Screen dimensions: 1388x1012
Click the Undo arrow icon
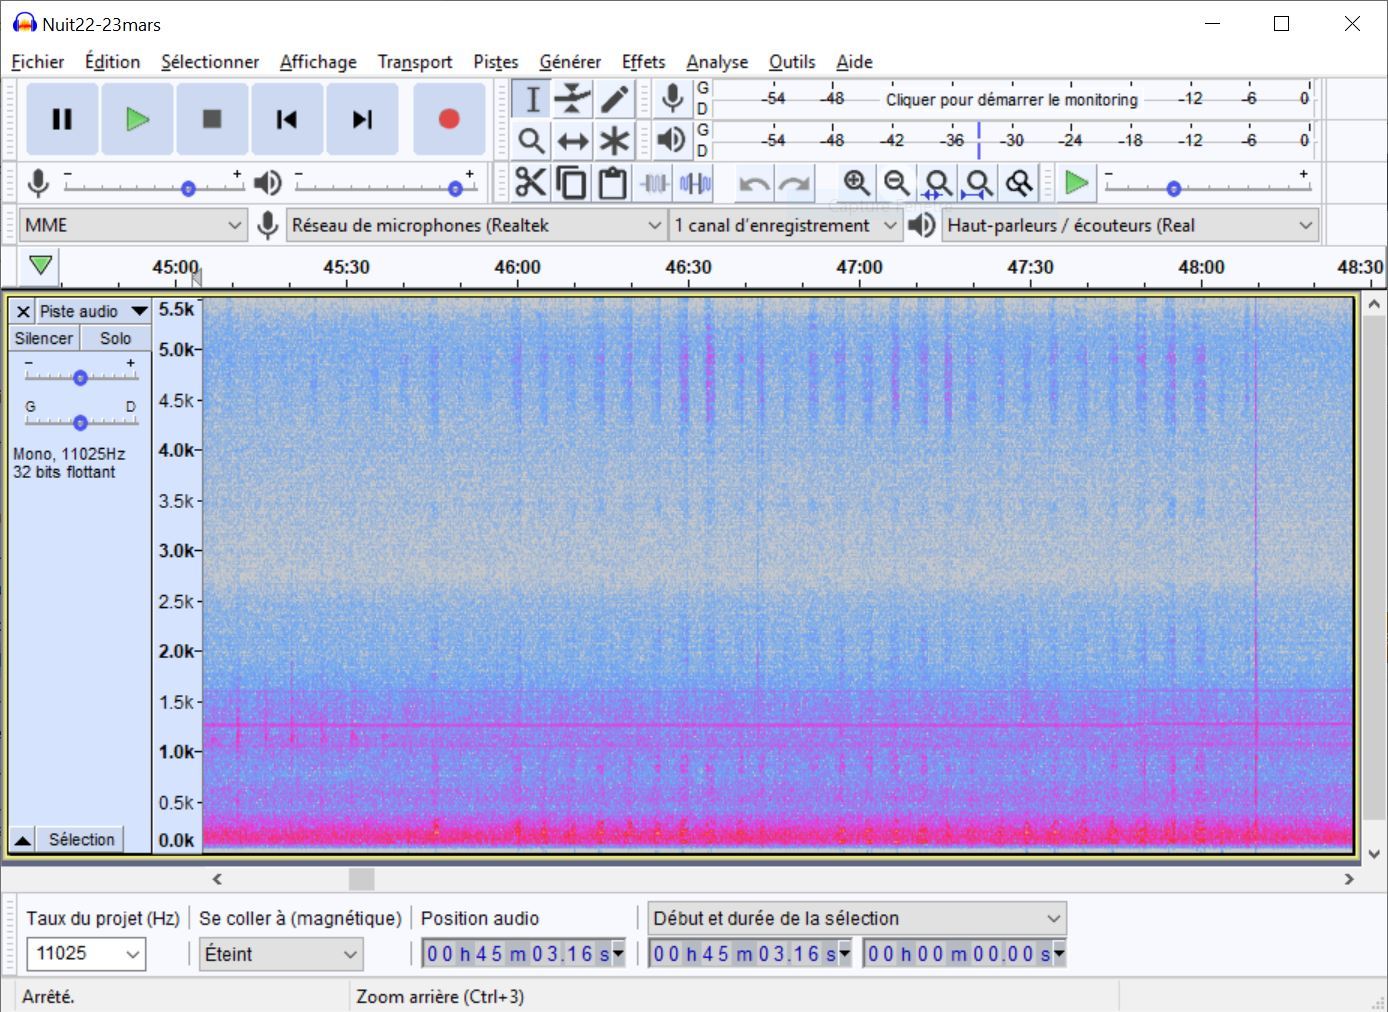click(754, 183)
